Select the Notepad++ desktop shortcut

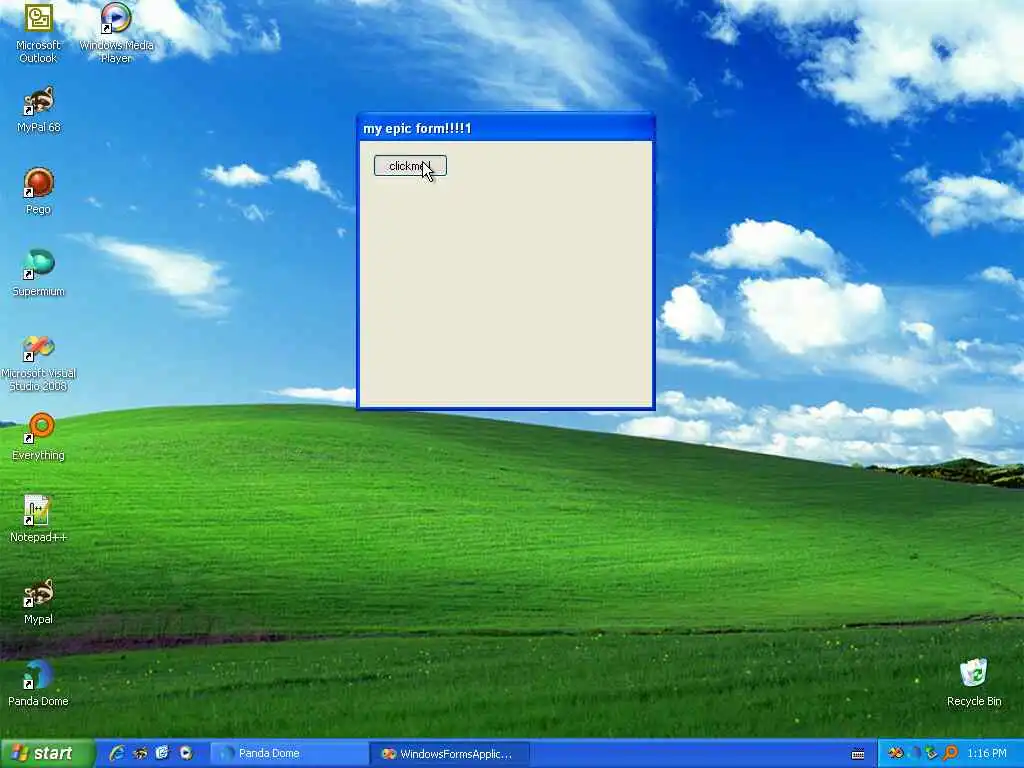[x=39, y=519]
